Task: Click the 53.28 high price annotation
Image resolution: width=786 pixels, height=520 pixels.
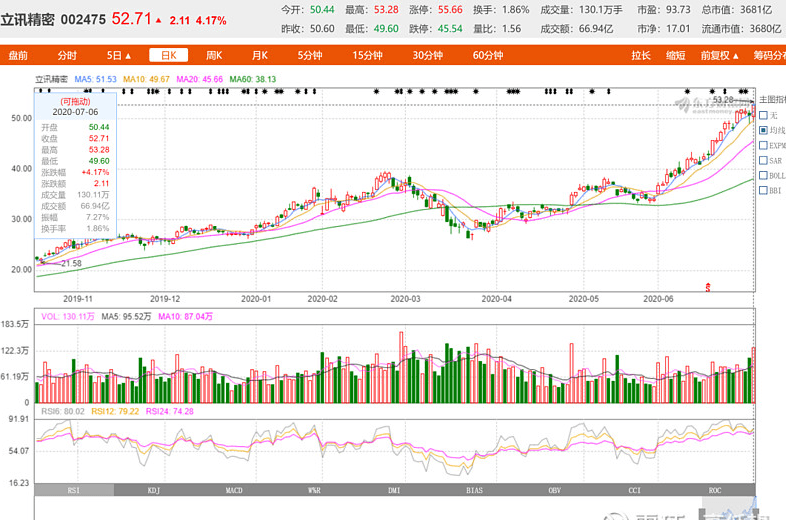Action: 723,100
